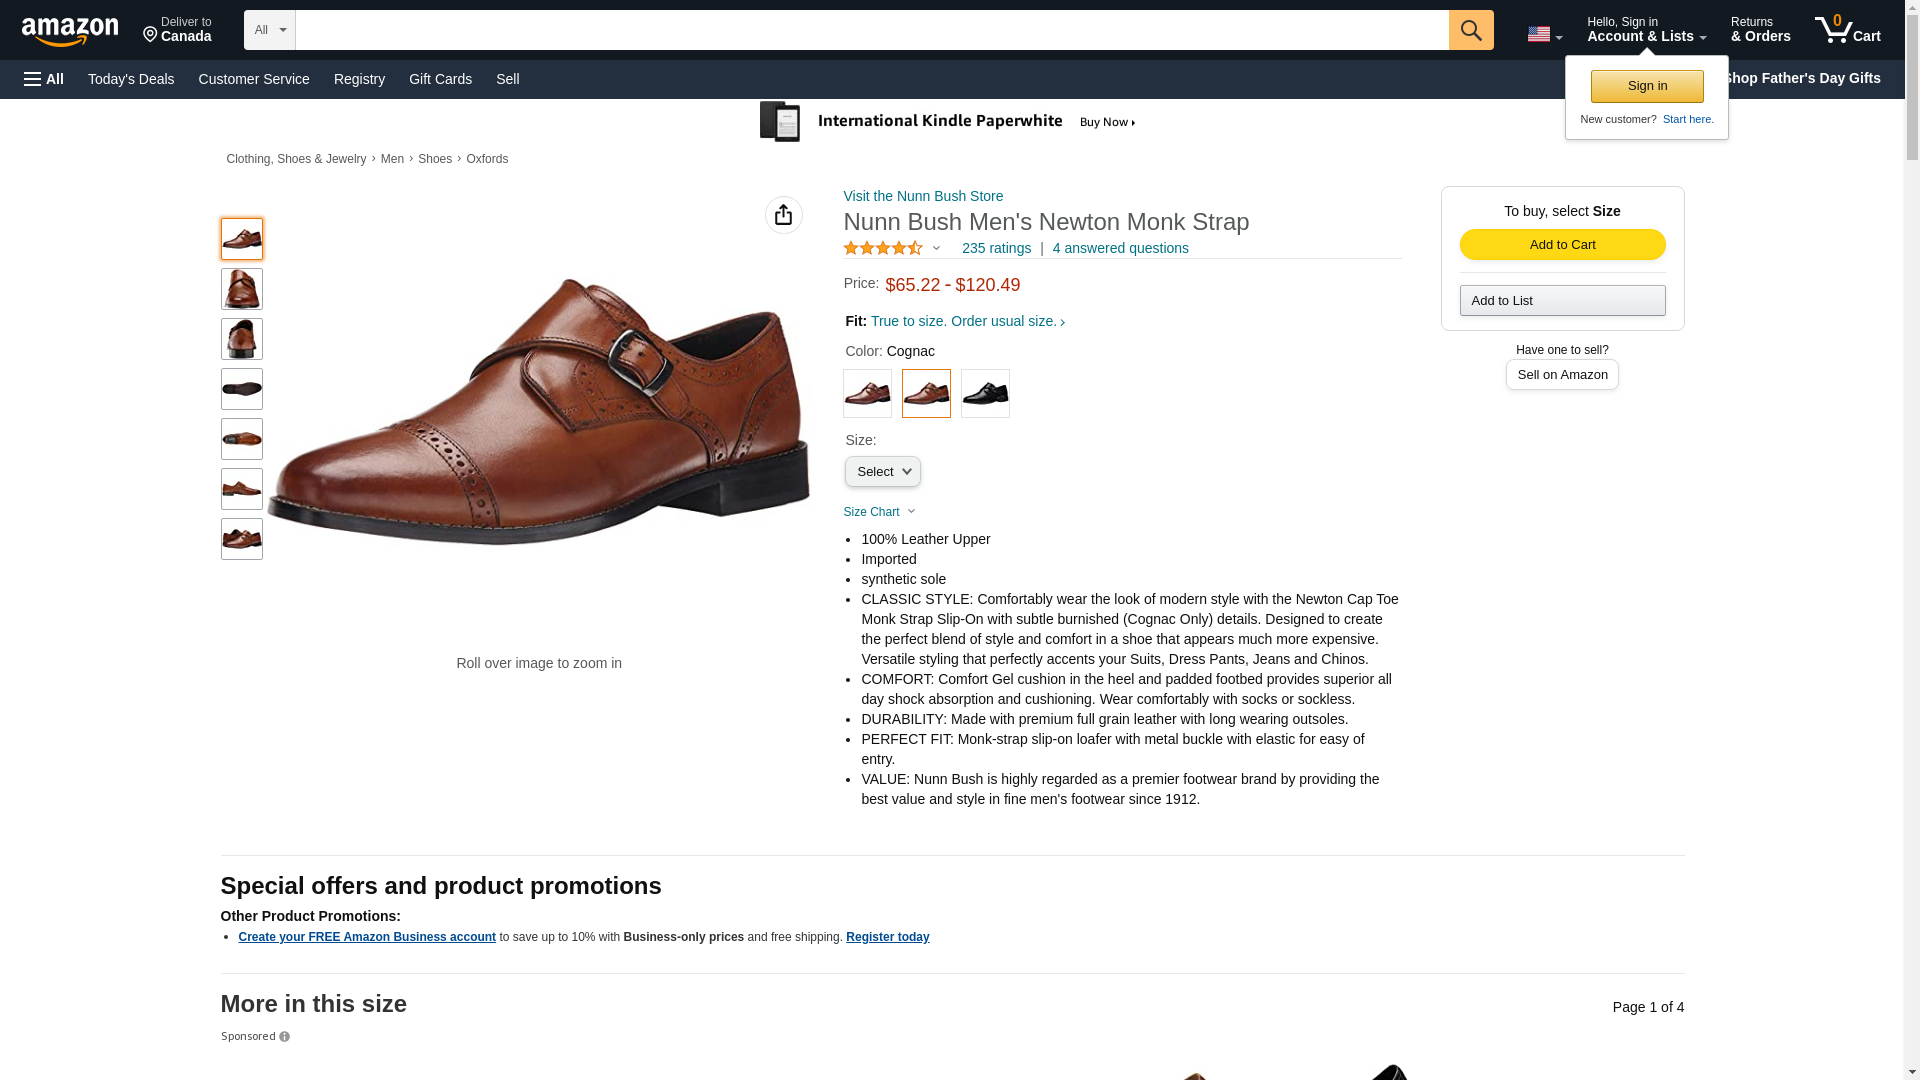Select the black color swatch

pos(985,393)
